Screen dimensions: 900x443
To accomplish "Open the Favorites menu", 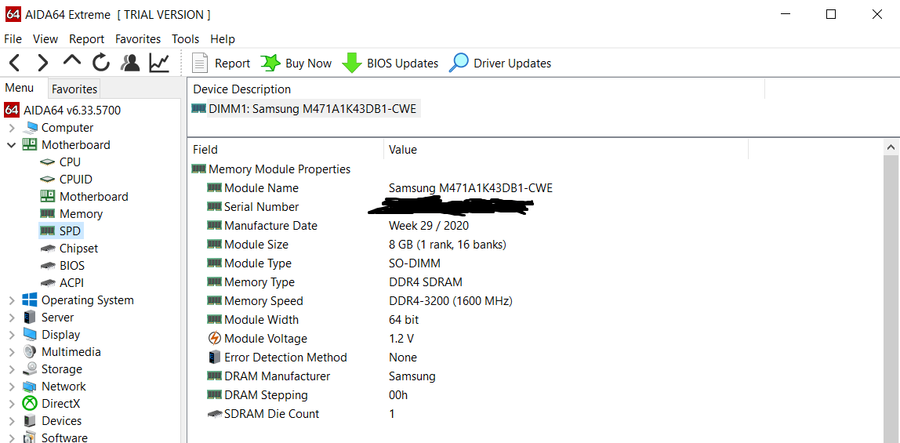I will [138, 39].
